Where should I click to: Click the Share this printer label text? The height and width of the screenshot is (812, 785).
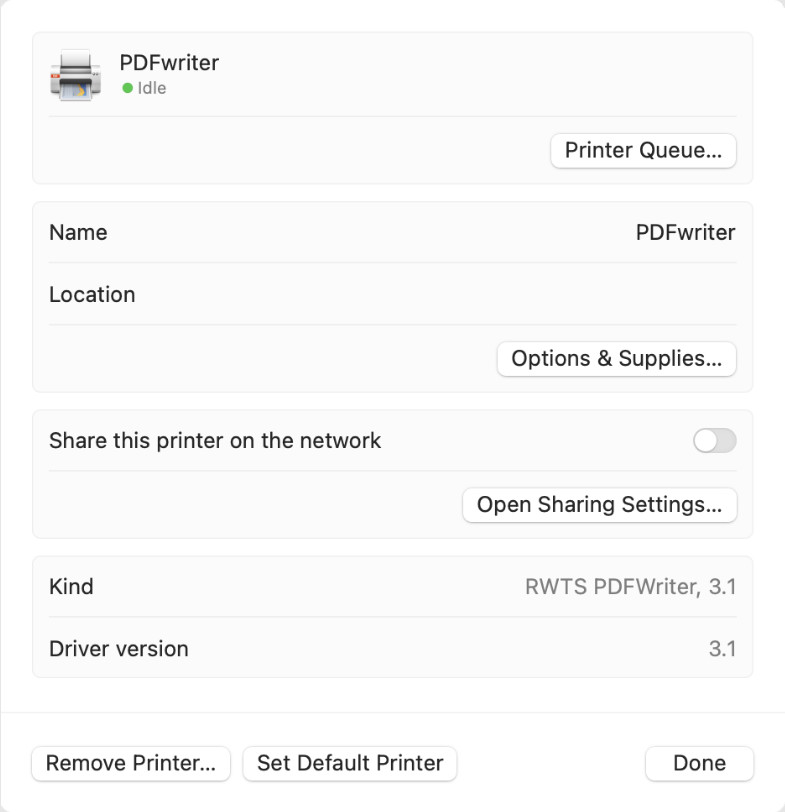(215, 441)
